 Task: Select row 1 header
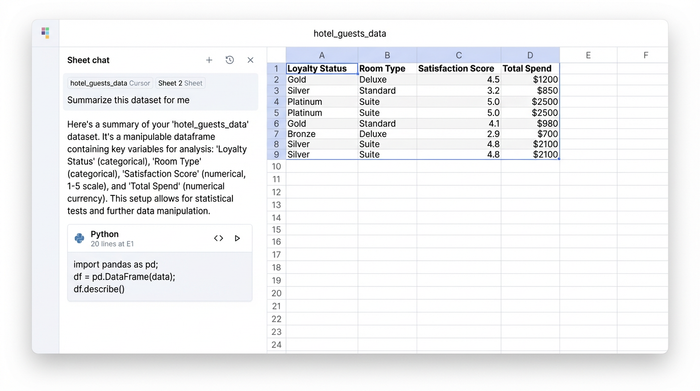coord(276,68)
